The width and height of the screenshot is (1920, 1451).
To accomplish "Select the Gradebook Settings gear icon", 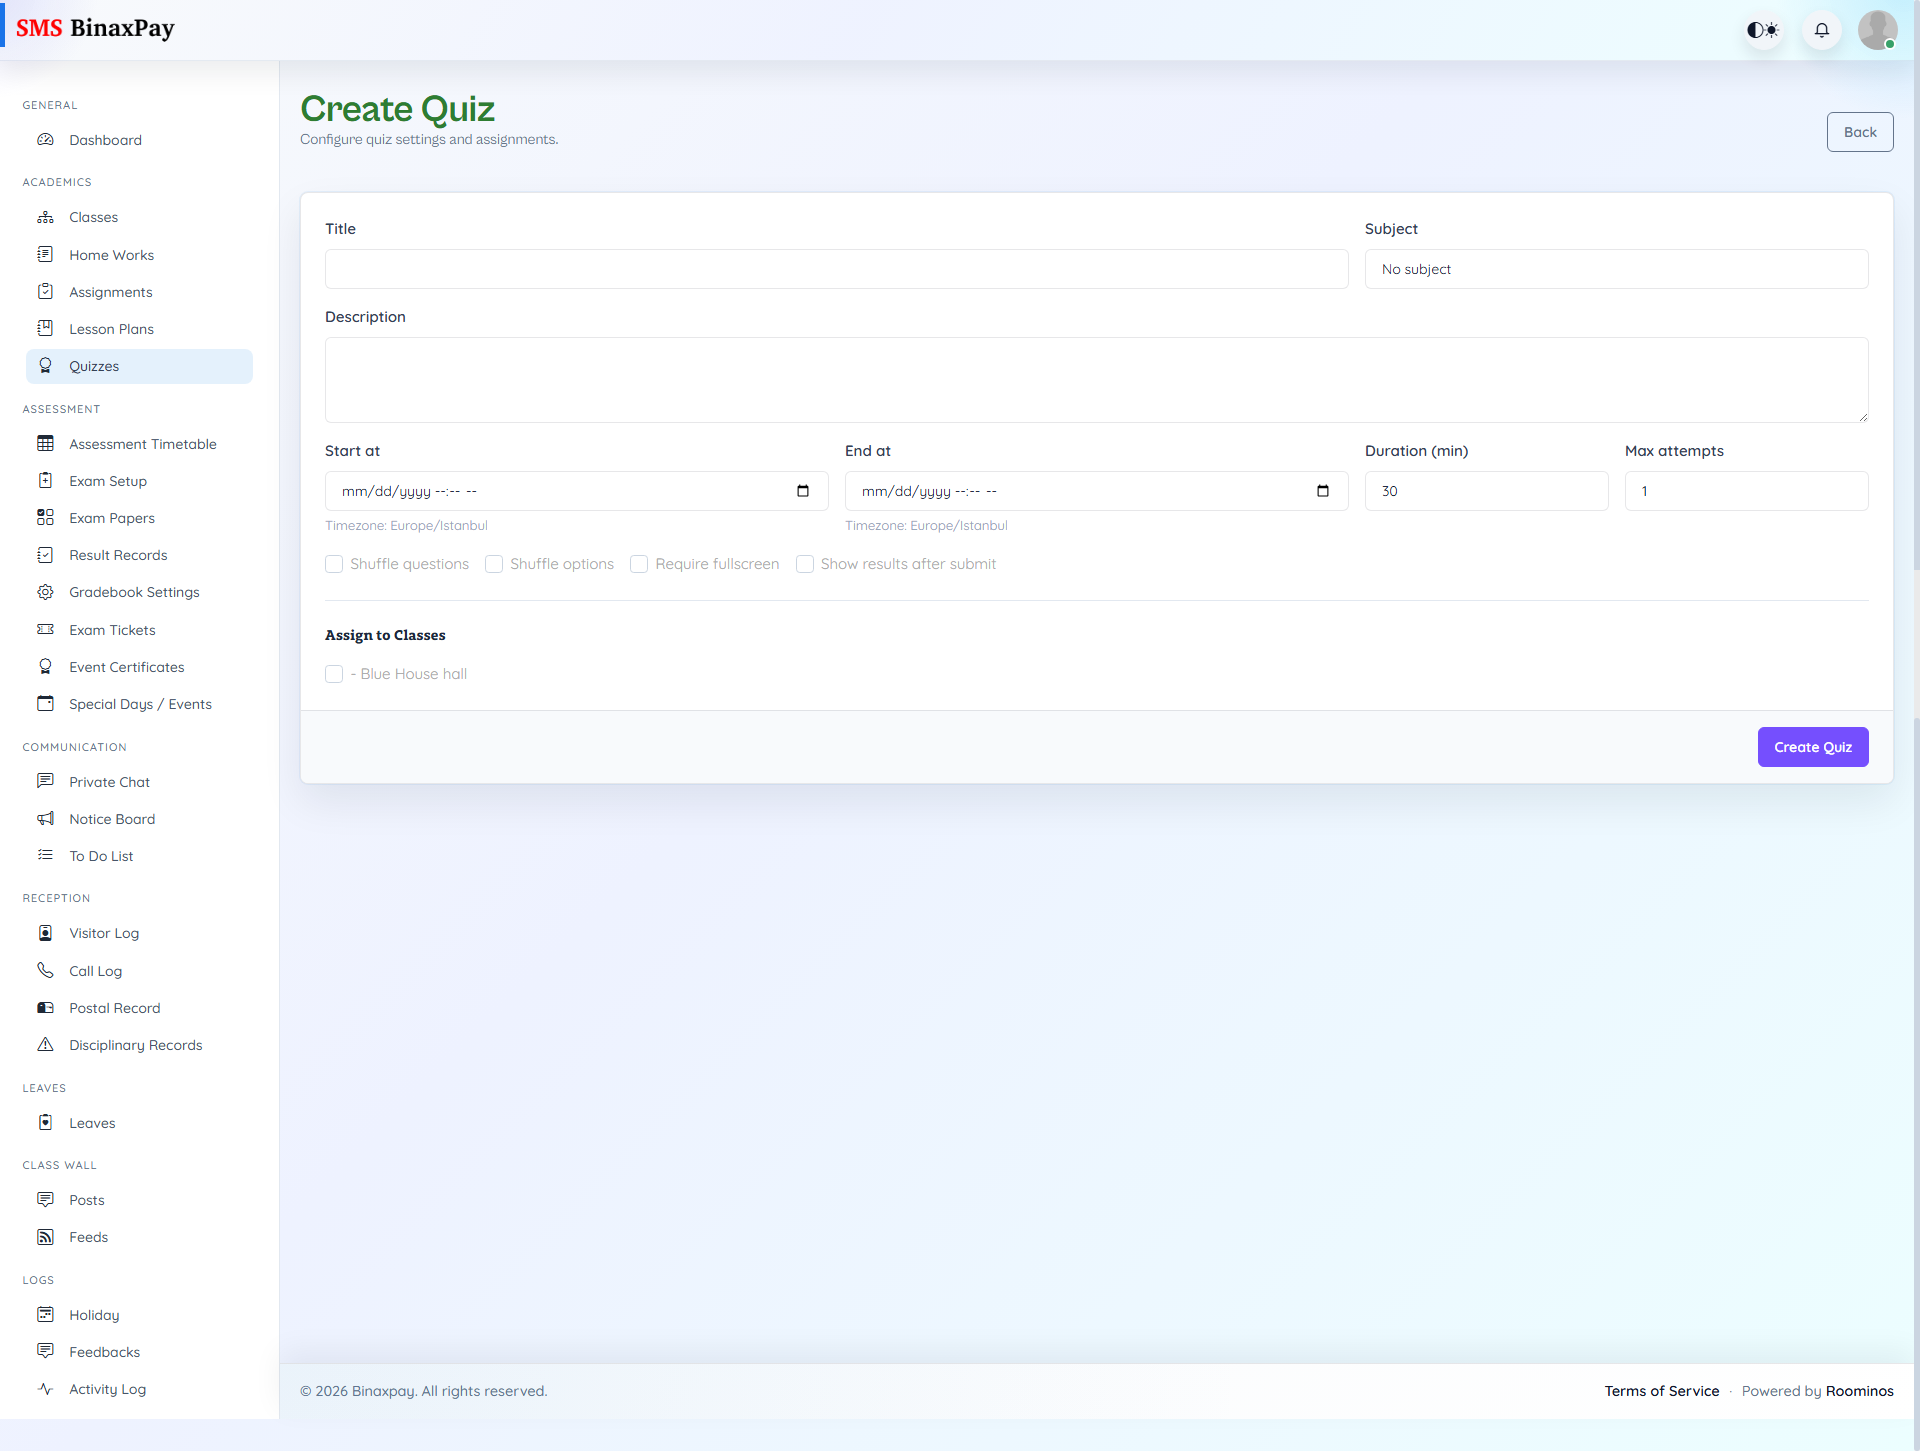I will [46, 591].
